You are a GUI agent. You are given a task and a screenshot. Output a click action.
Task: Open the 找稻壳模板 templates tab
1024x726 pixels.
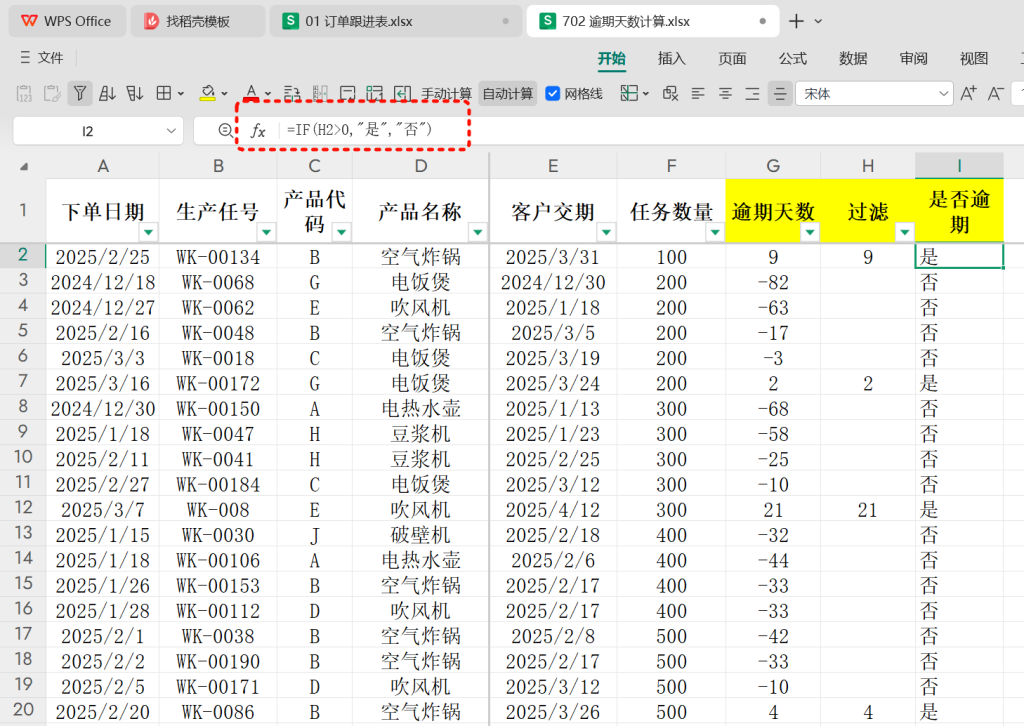pos(198,21)
